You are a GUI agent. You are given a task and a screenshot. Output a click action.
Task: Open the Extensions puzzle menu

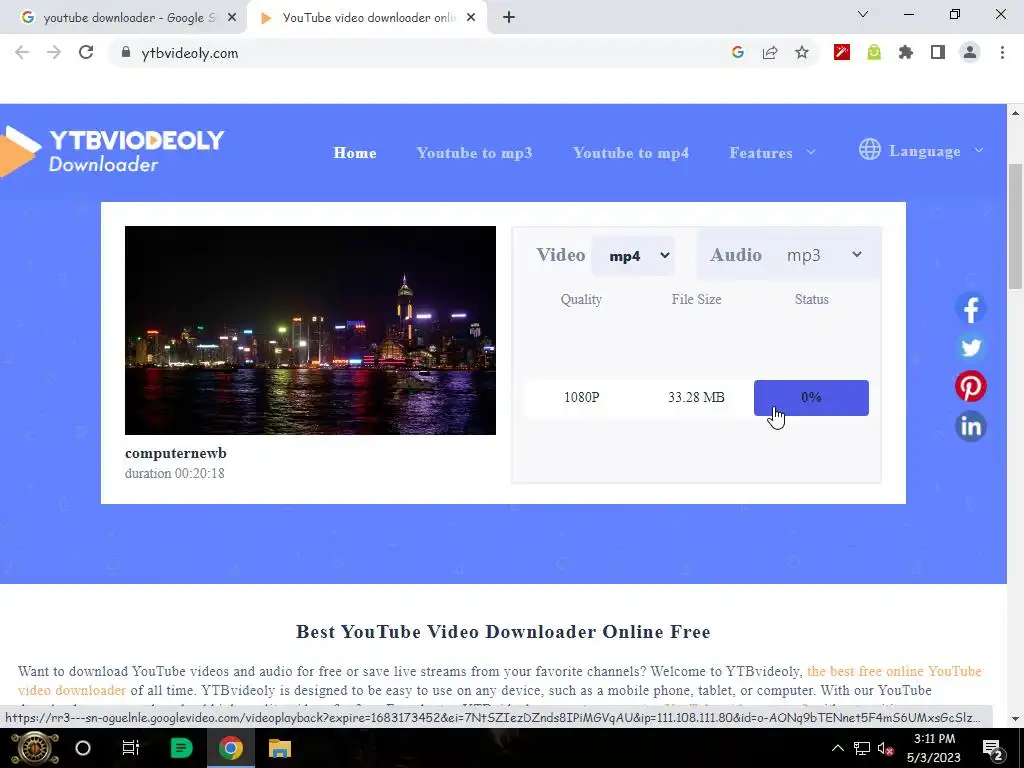tap(906, 53)
